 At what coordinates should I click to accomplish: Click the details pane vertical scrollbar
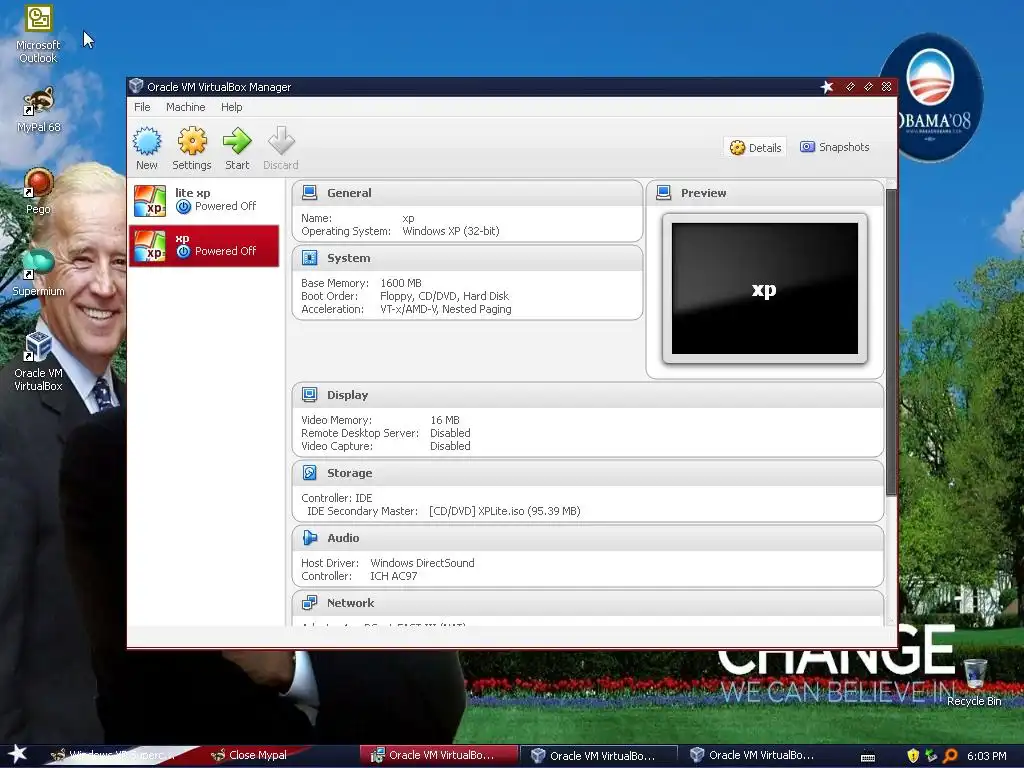[x=891, y=342]
